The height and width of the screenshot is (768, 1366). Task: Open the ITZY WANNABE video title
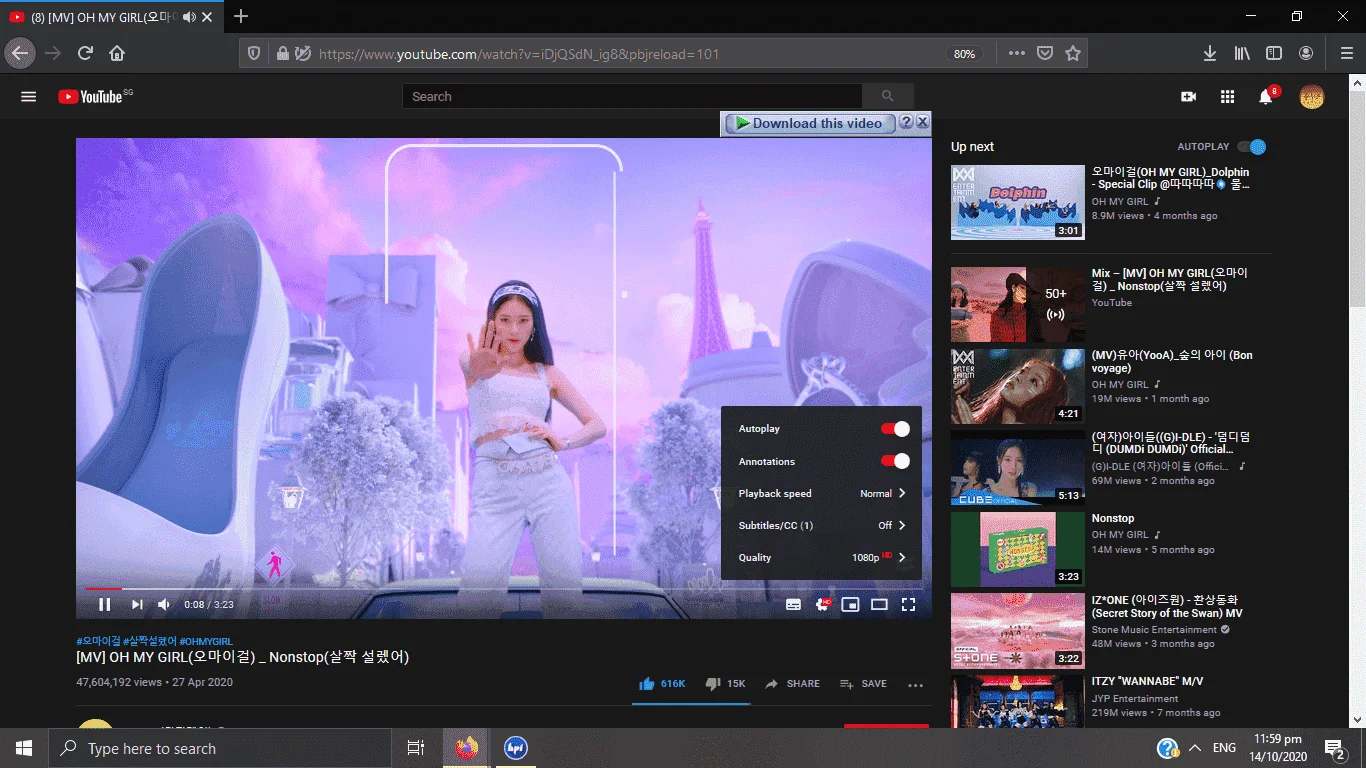point(1147,682)
